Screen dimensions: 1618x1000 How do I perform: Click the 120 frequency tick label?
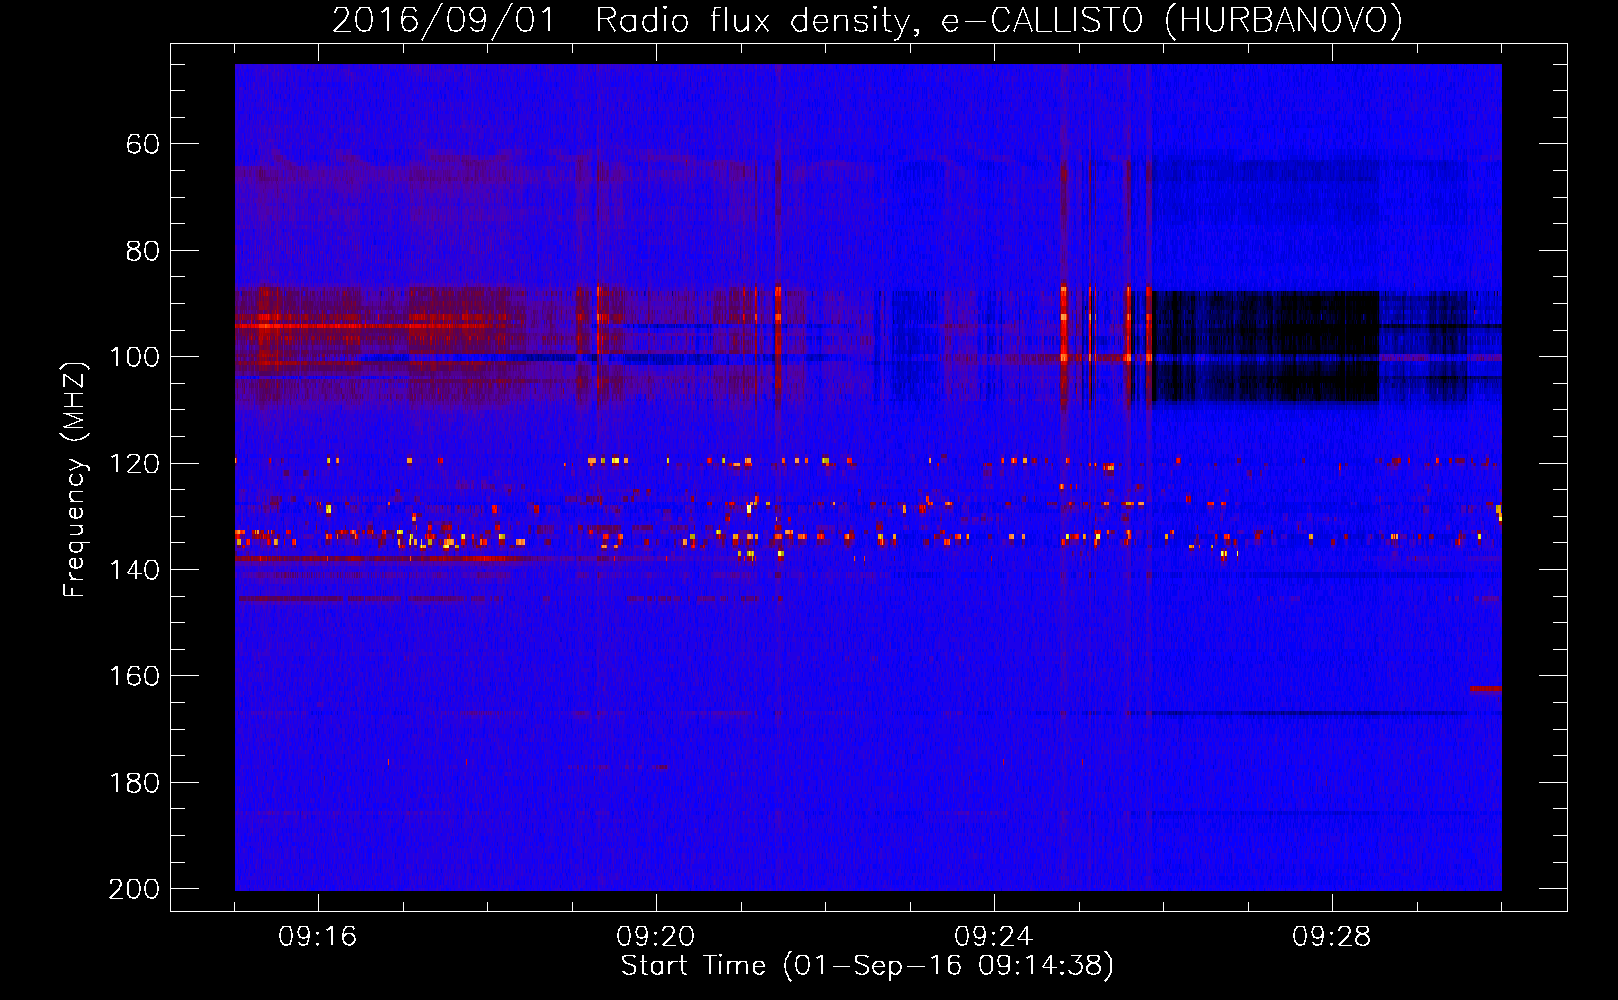coord(134,464)
